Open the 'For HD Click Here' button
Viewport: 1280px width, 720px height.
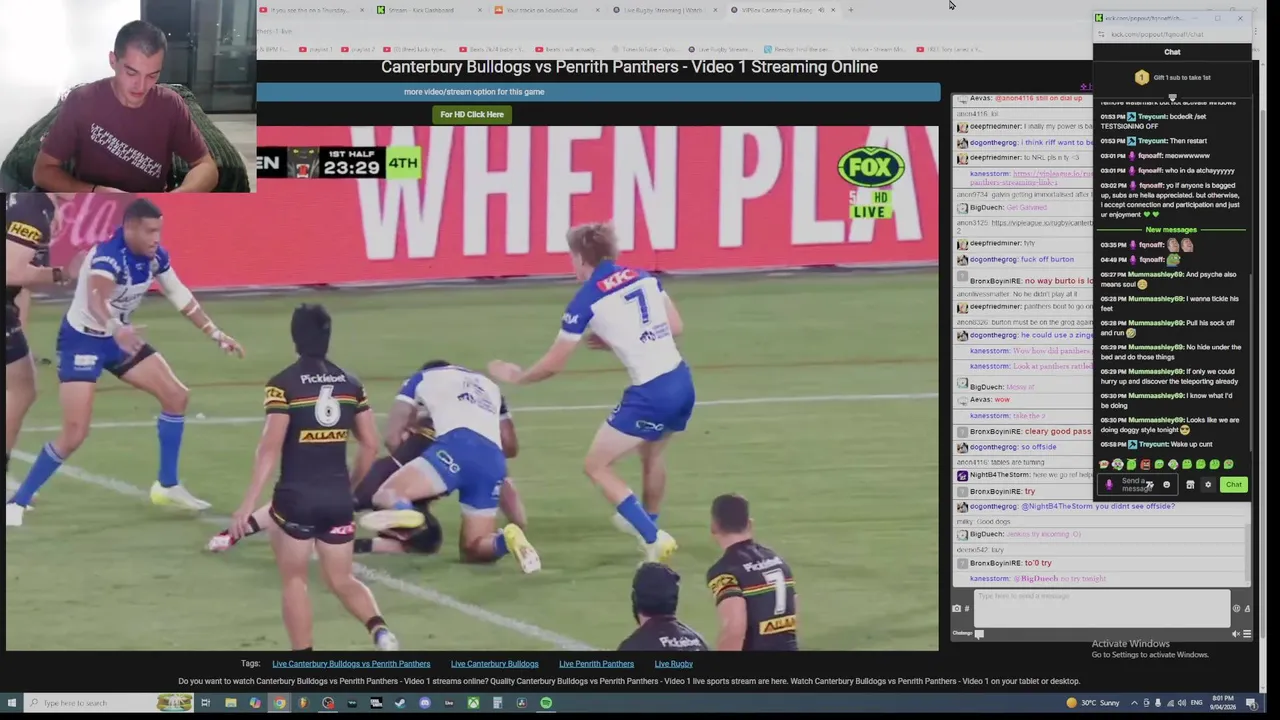[472, 114]
